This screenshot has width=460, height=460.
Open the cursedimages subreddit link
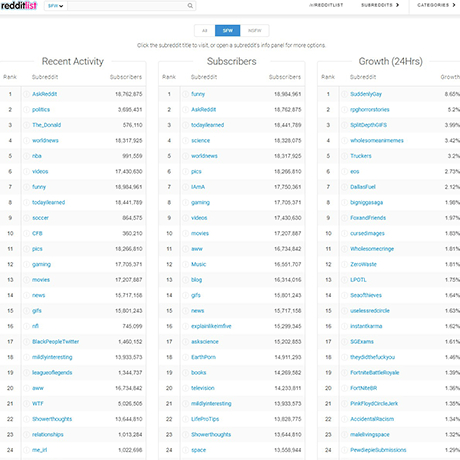point(367,234)
